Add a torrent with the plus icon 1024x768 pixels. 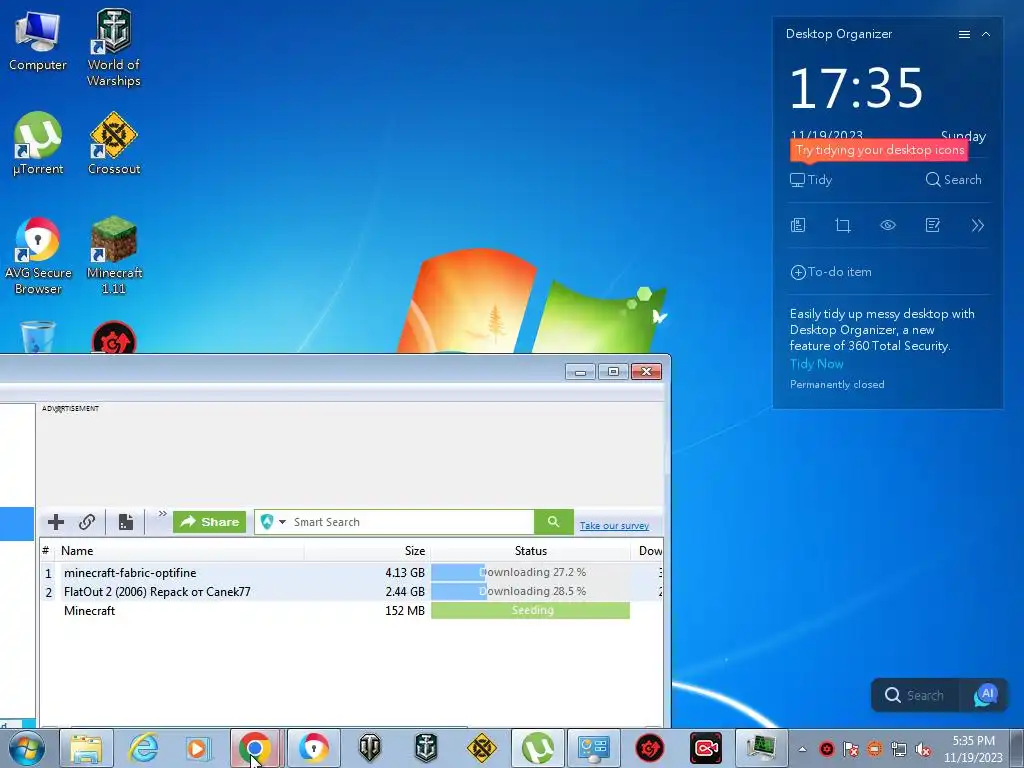point(56,522)
